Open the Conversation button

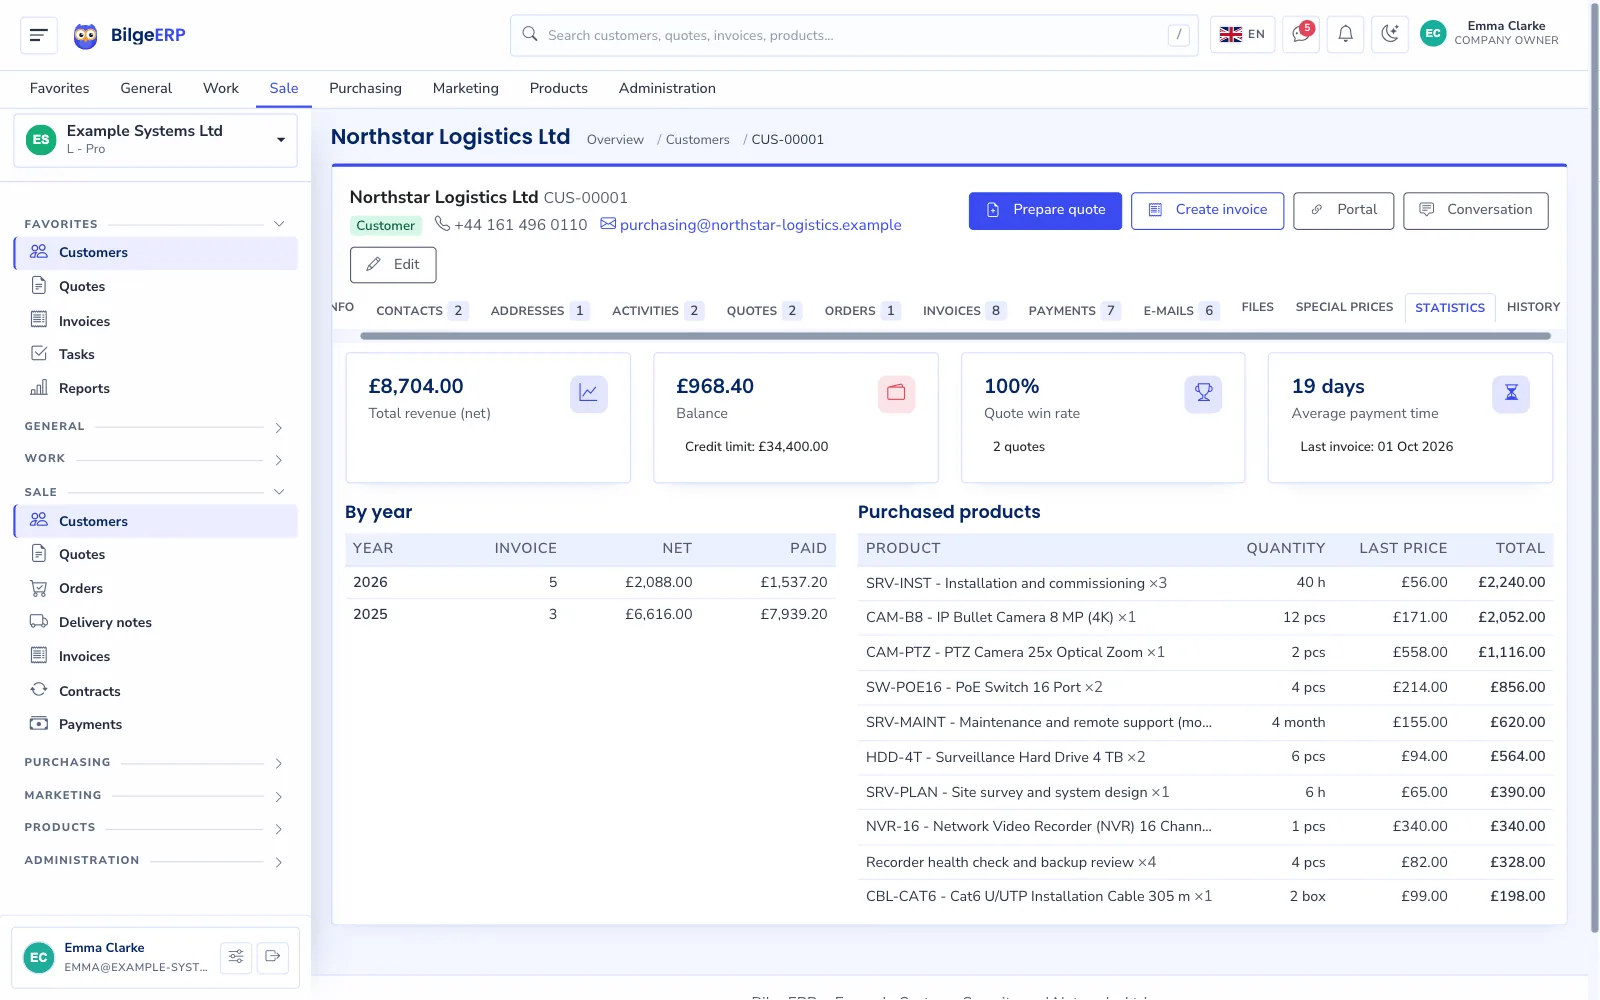pos(1475,210)
